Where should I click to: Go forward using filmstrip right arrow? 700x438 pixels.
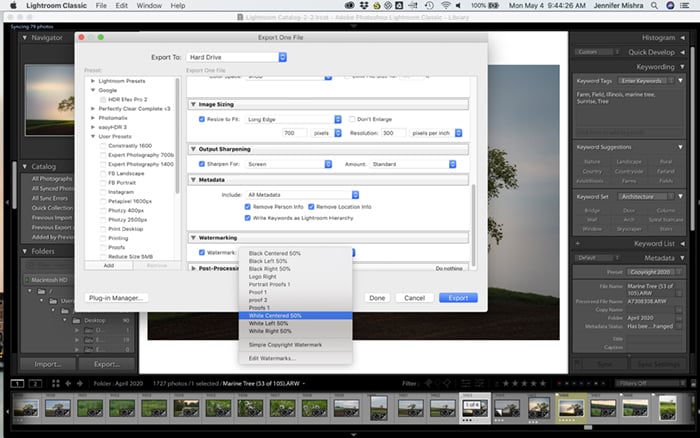pos(79,383)
